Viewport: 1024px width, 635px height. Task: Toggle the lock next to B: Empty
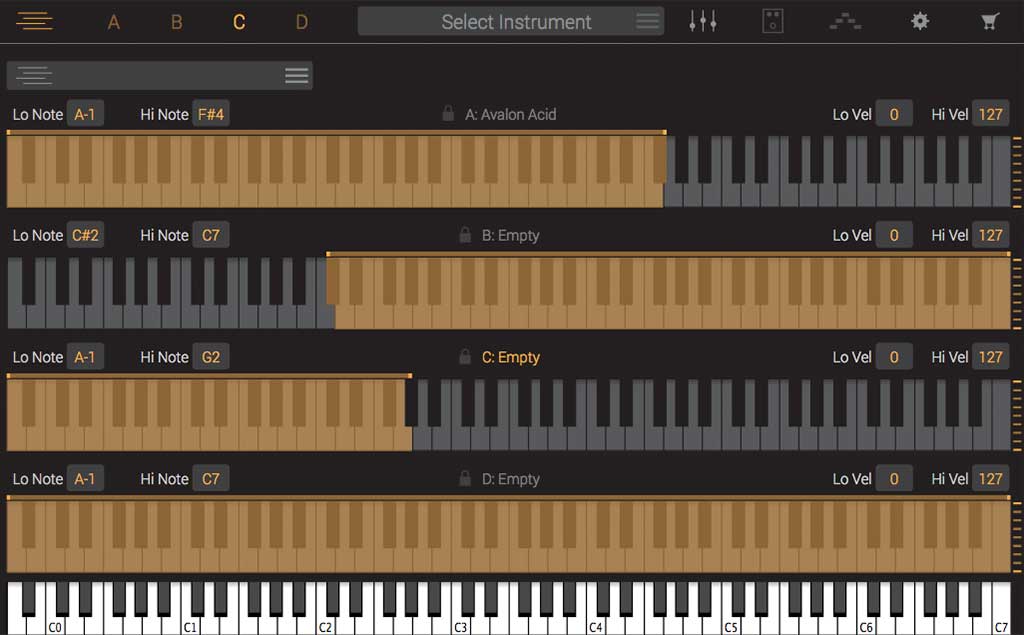tap(465, 236)
